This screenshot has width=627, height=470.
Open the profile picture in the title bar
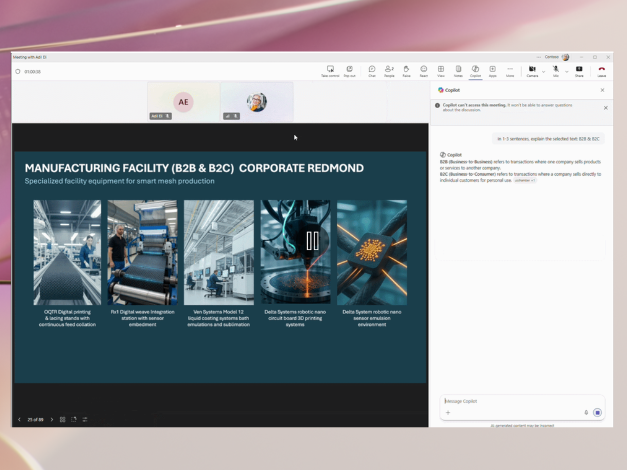[565, 57]
